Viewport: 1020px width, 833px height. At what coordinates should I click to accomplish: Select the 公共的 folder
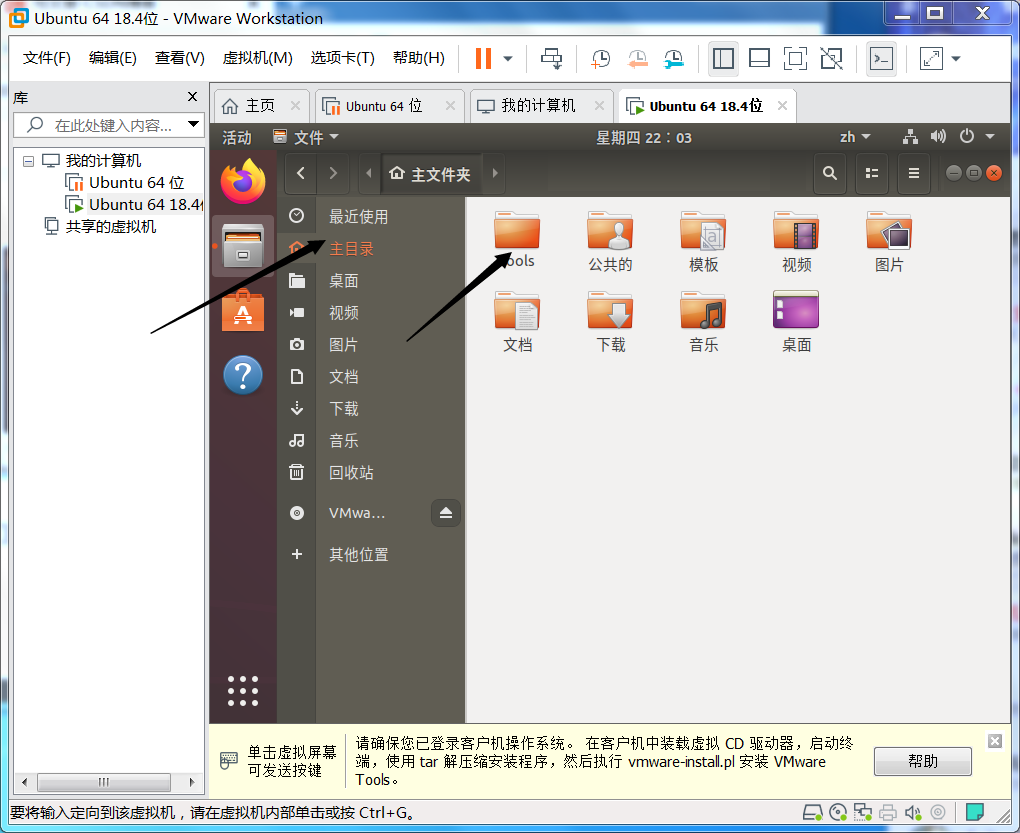(x=610, y=241)
